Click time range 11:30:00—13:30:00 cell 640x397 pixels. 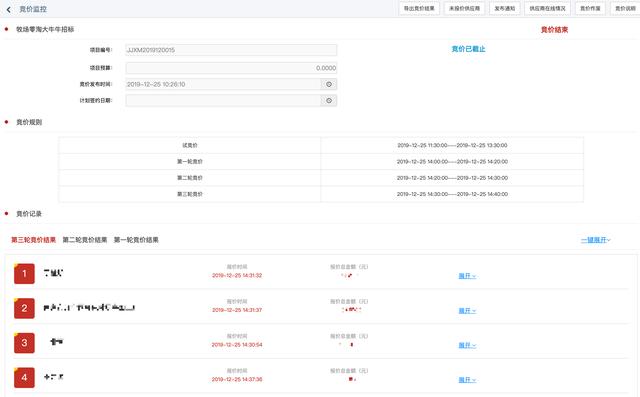click(452, 145)
